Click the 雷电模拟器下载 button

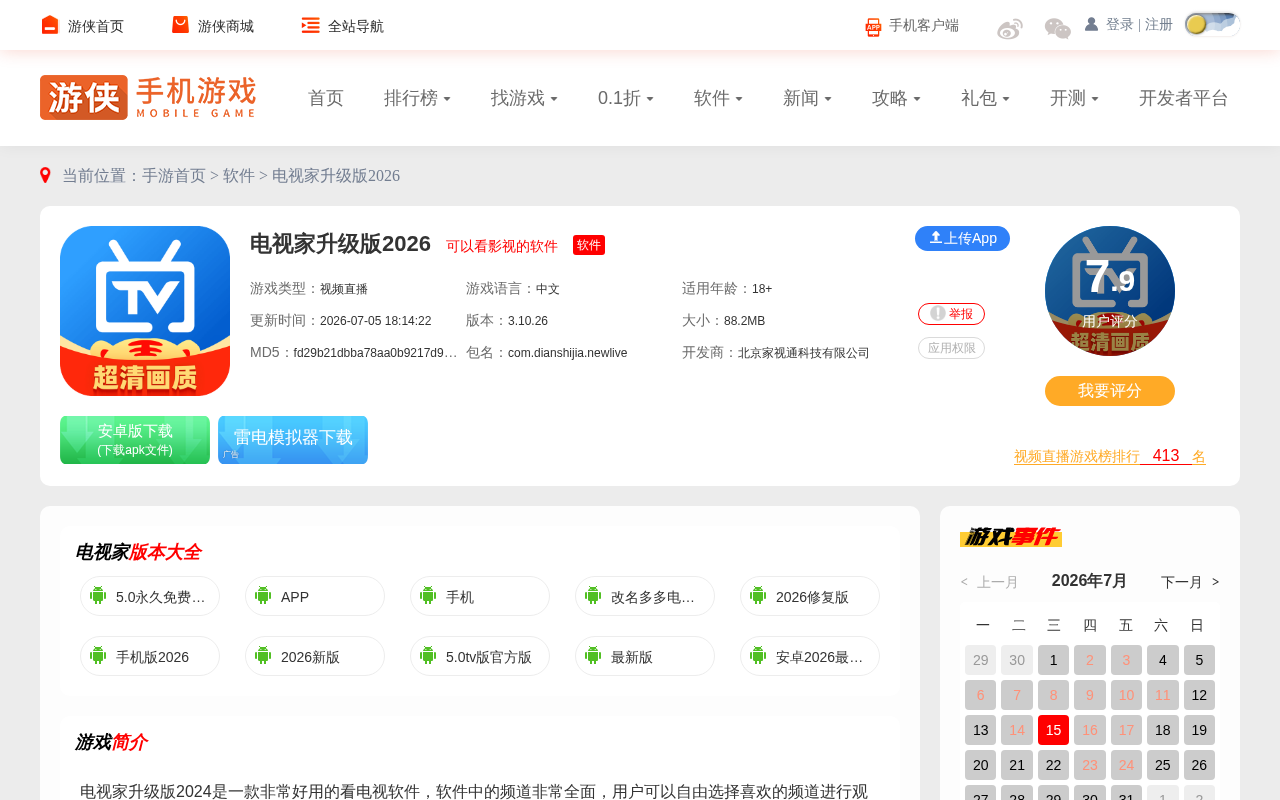[293, 440]
